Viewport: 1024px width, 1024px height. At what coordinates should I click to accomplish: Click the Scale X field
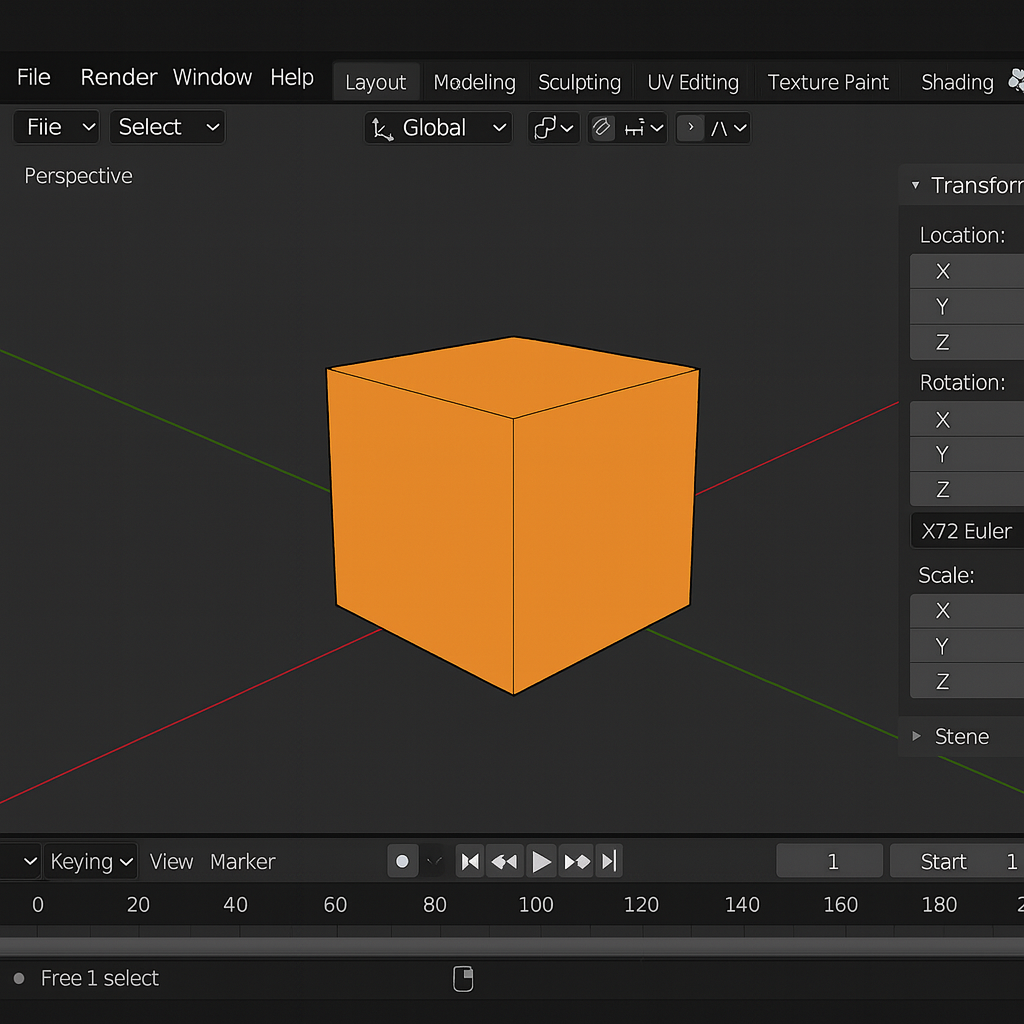coord(967,611)
